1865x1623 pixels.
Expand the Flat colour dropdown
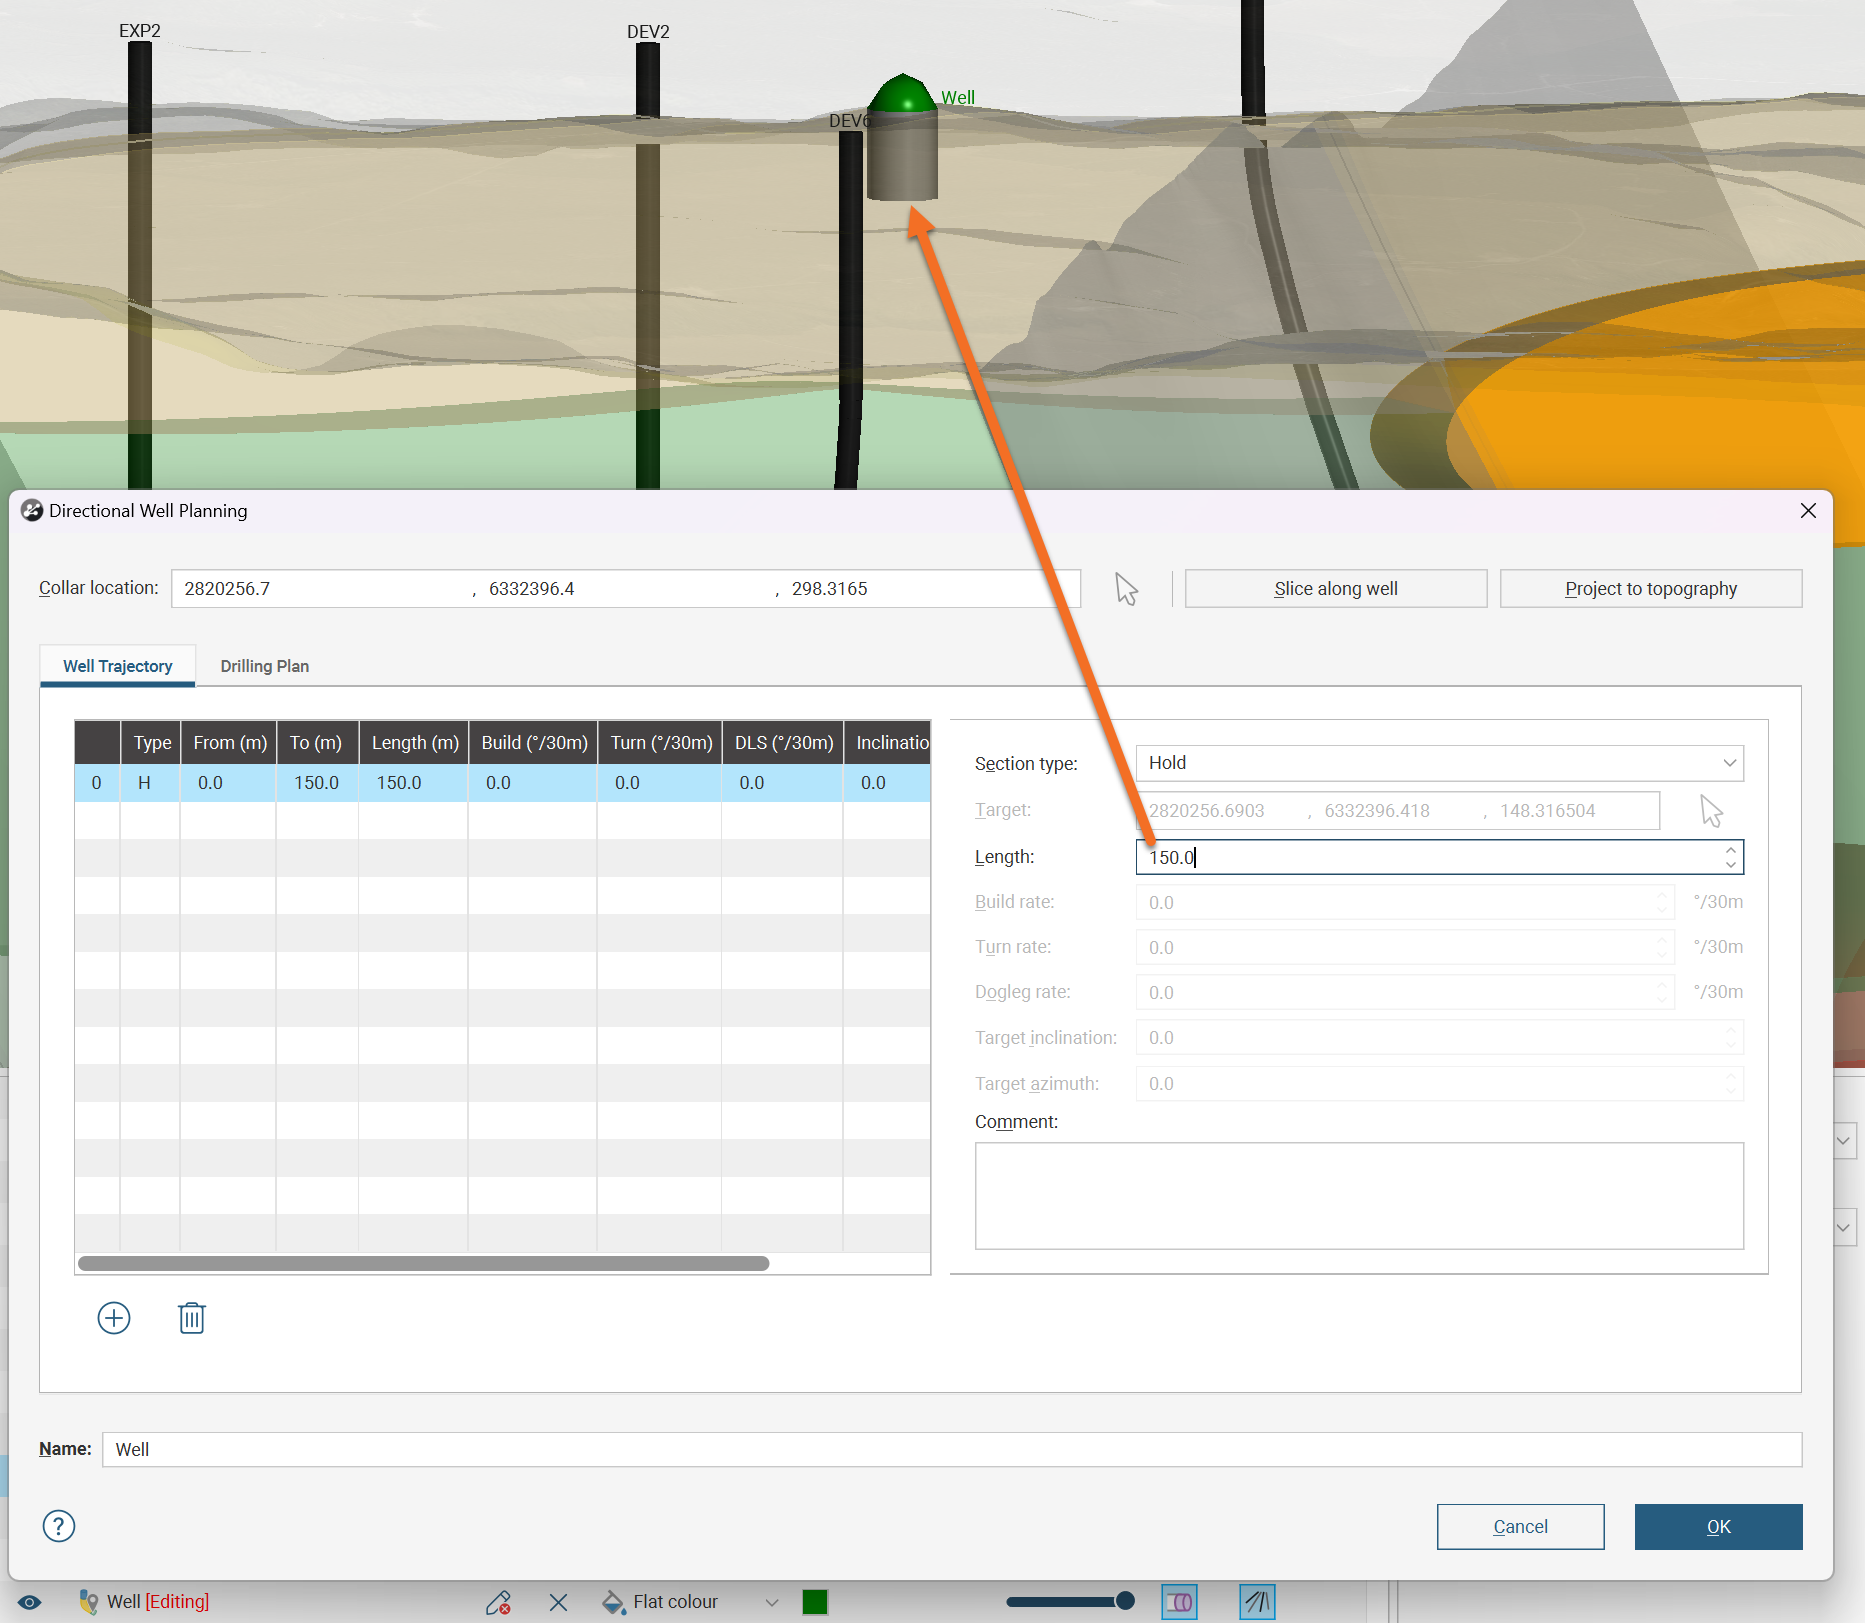[x=772, y=1602]
